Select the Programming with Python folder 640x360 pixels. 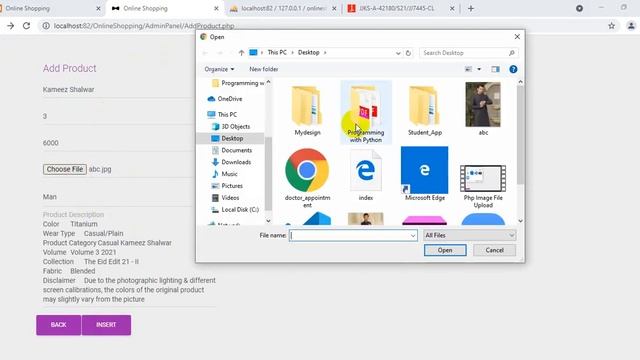[x=366, y=112]
